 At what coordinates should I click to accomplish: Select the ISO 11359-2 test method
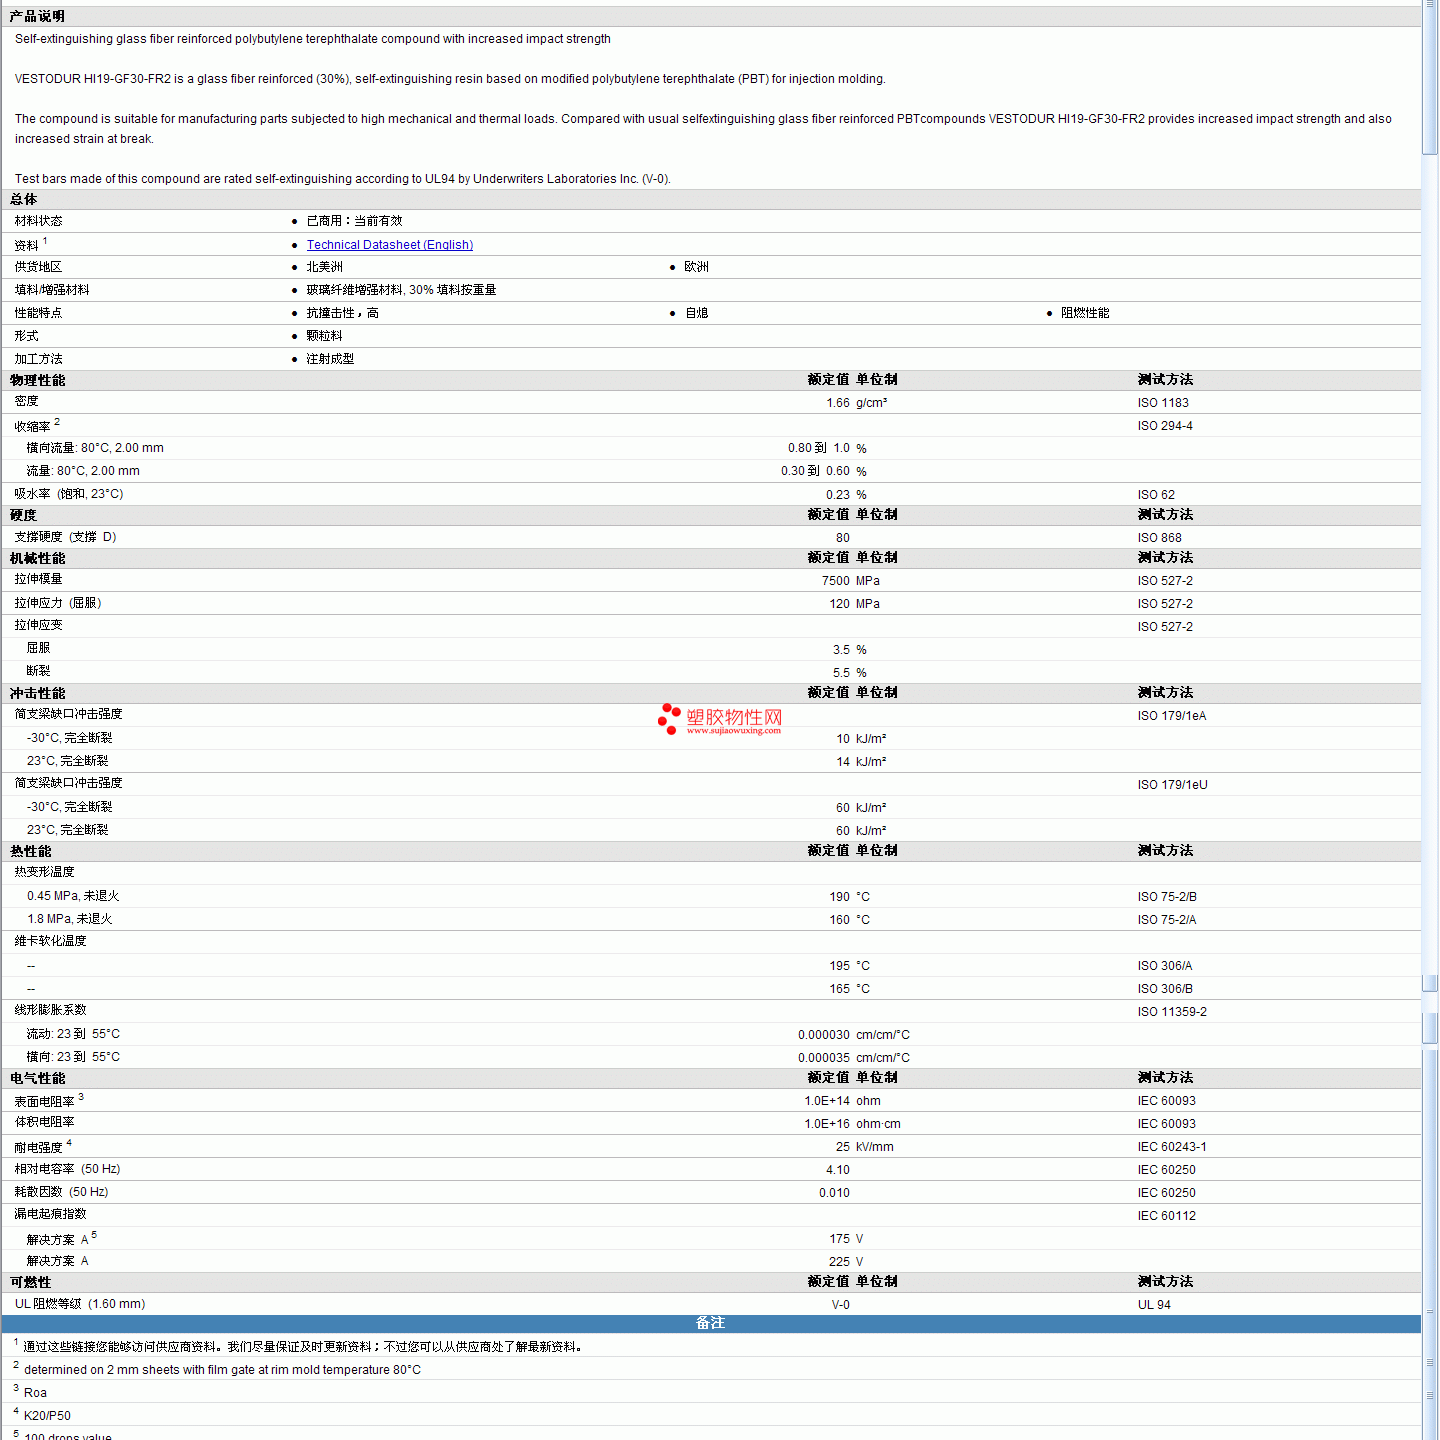click(1172, 1012)
